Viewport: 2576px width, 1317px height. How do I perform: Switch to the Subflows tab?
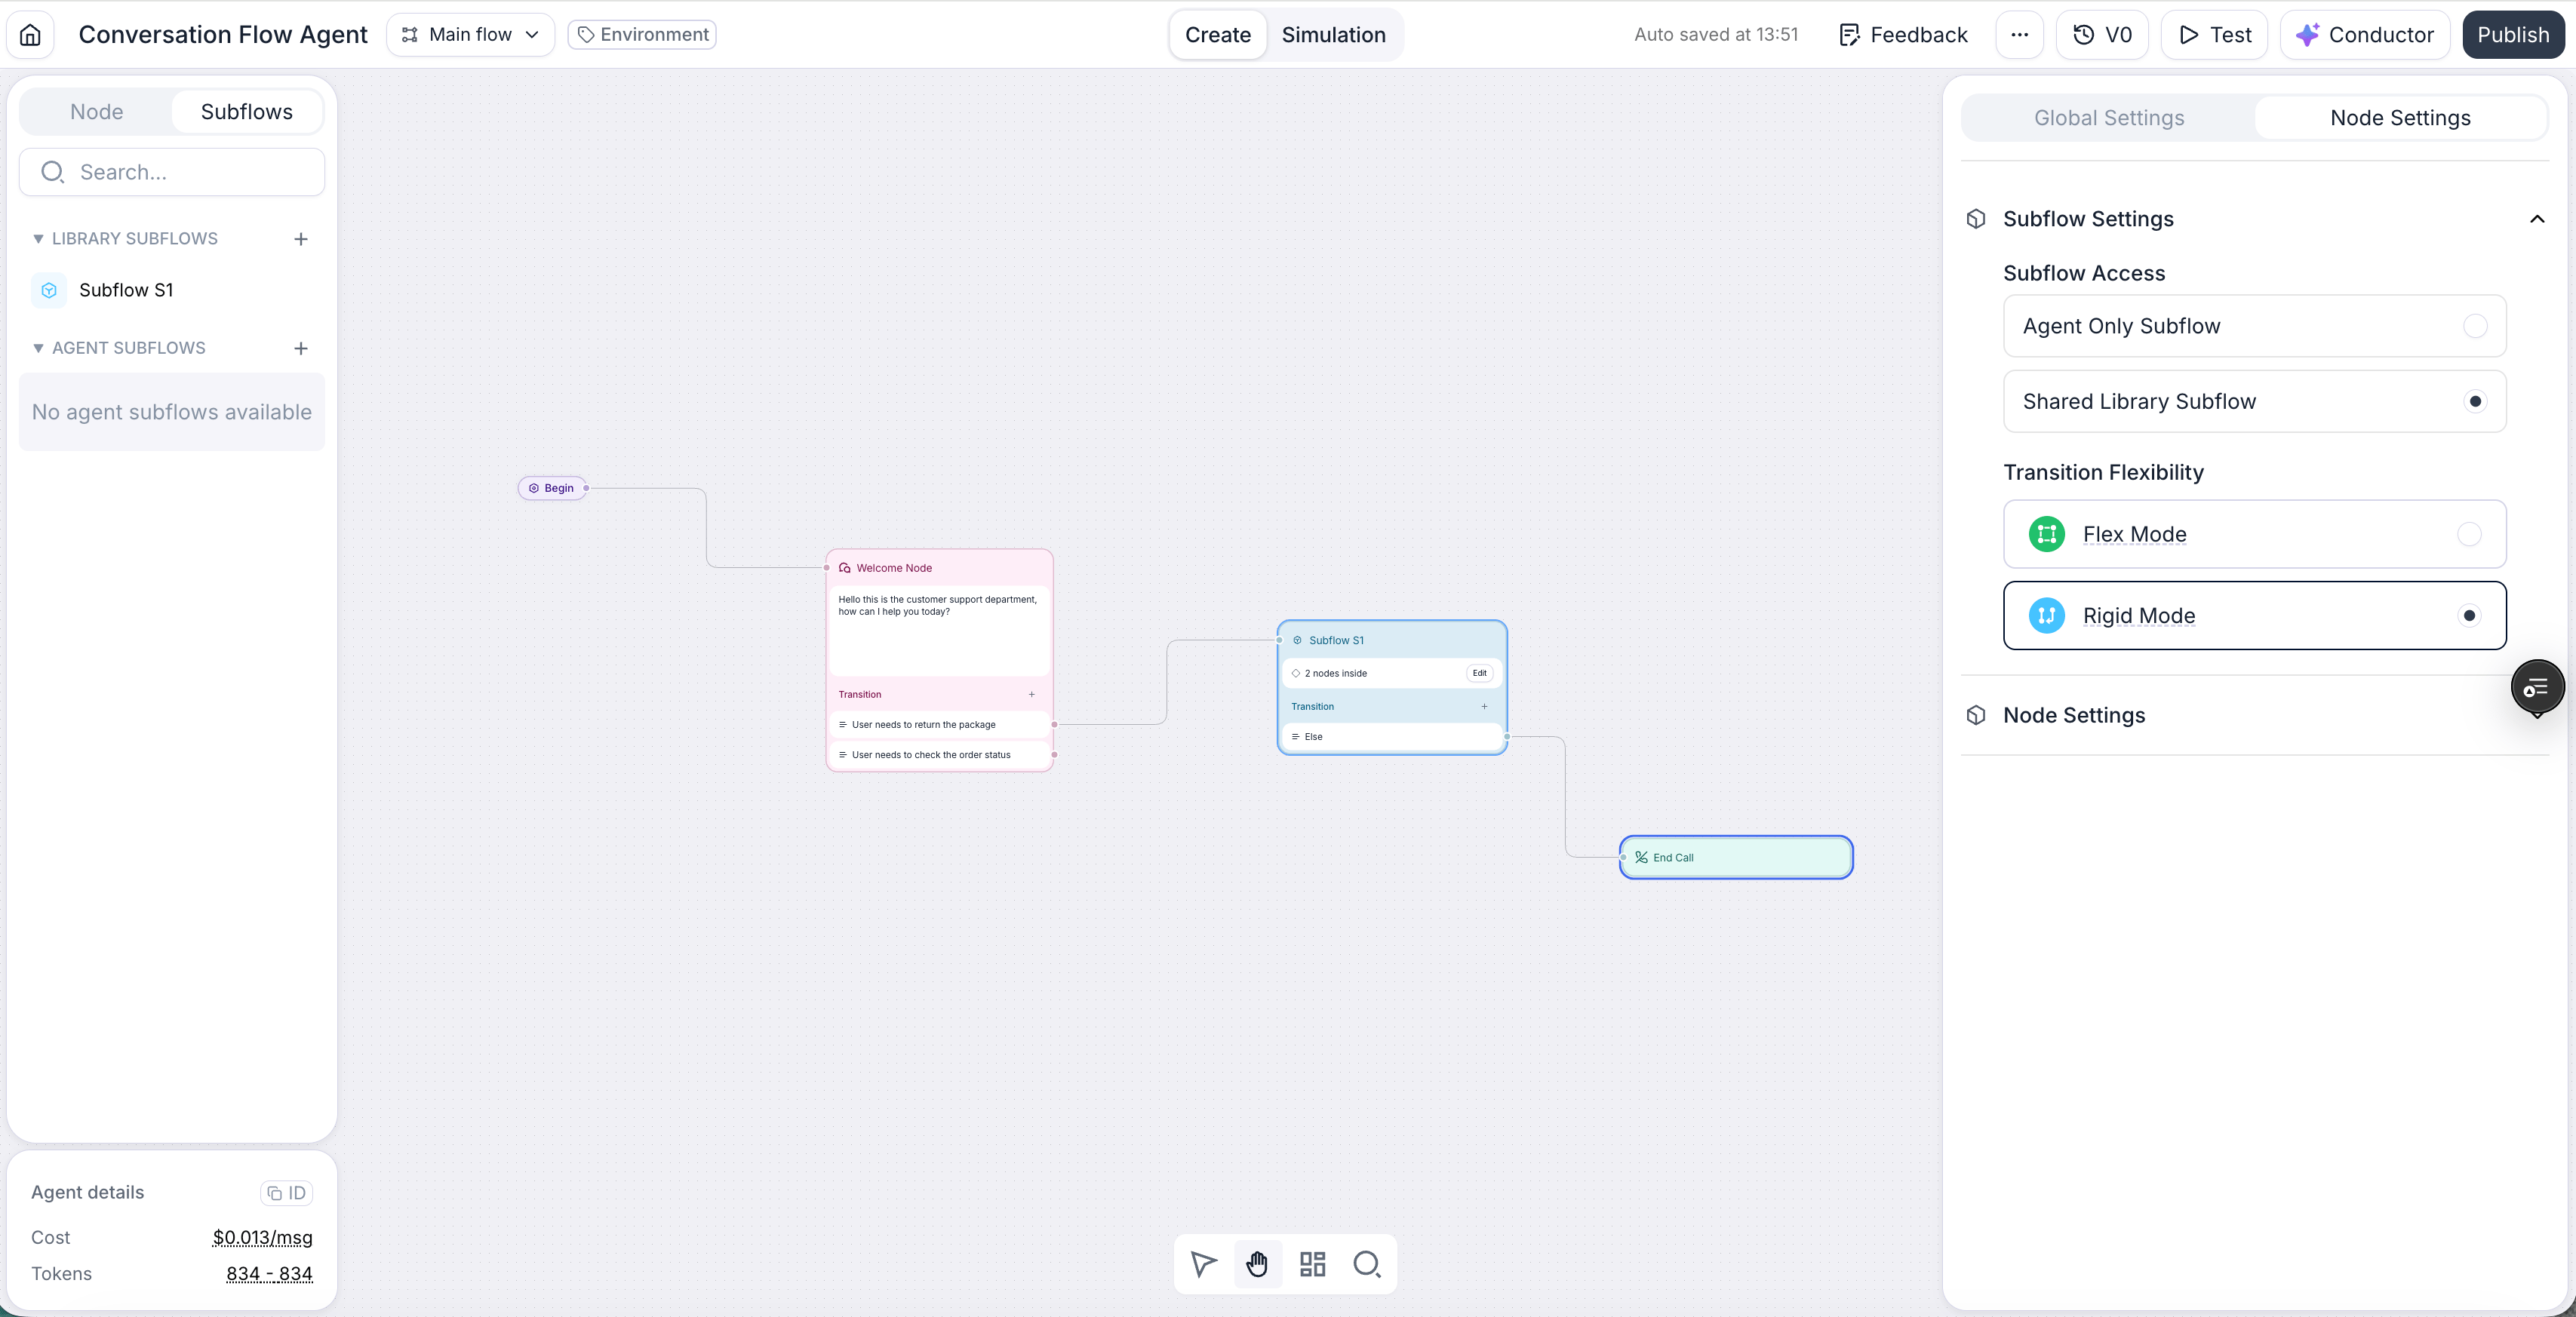point(247,112)
